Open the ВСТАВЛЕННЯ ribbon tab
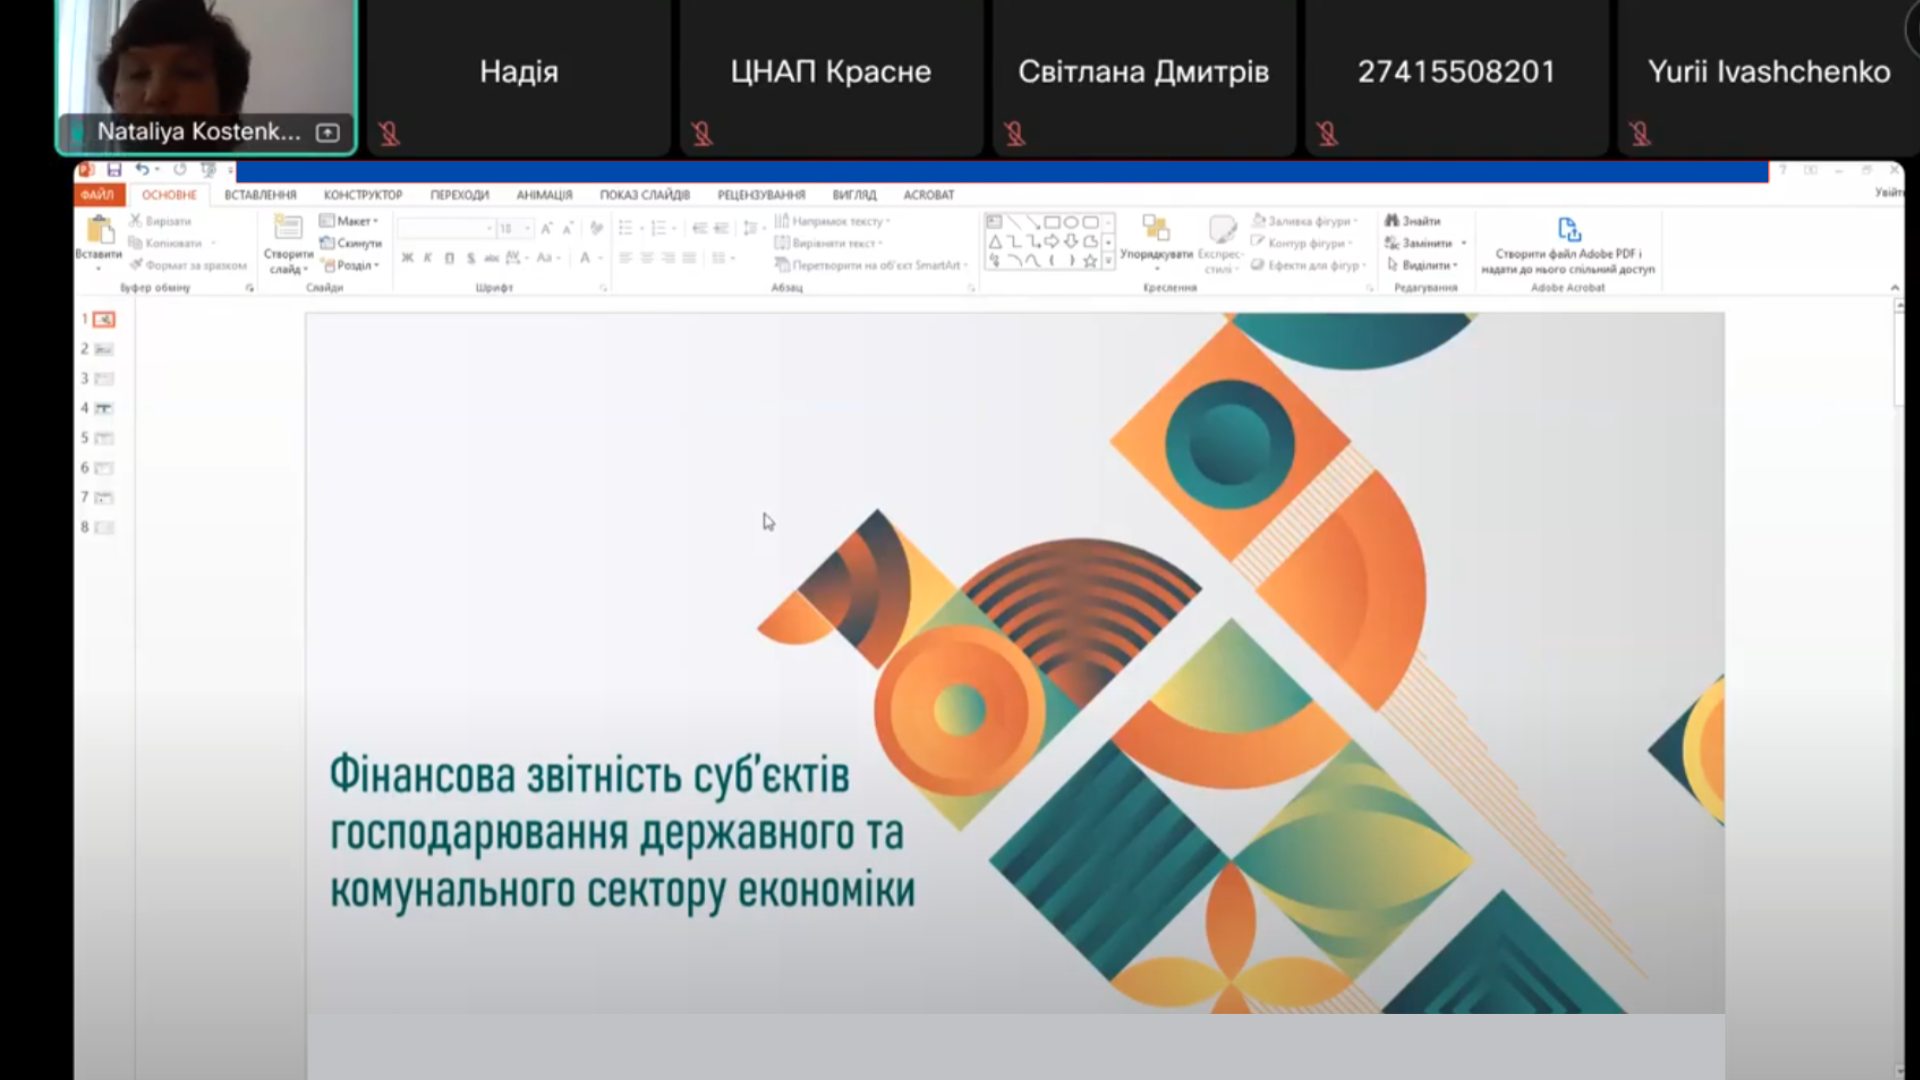Screen dimensions: 1920x1080 click(260, 195)
